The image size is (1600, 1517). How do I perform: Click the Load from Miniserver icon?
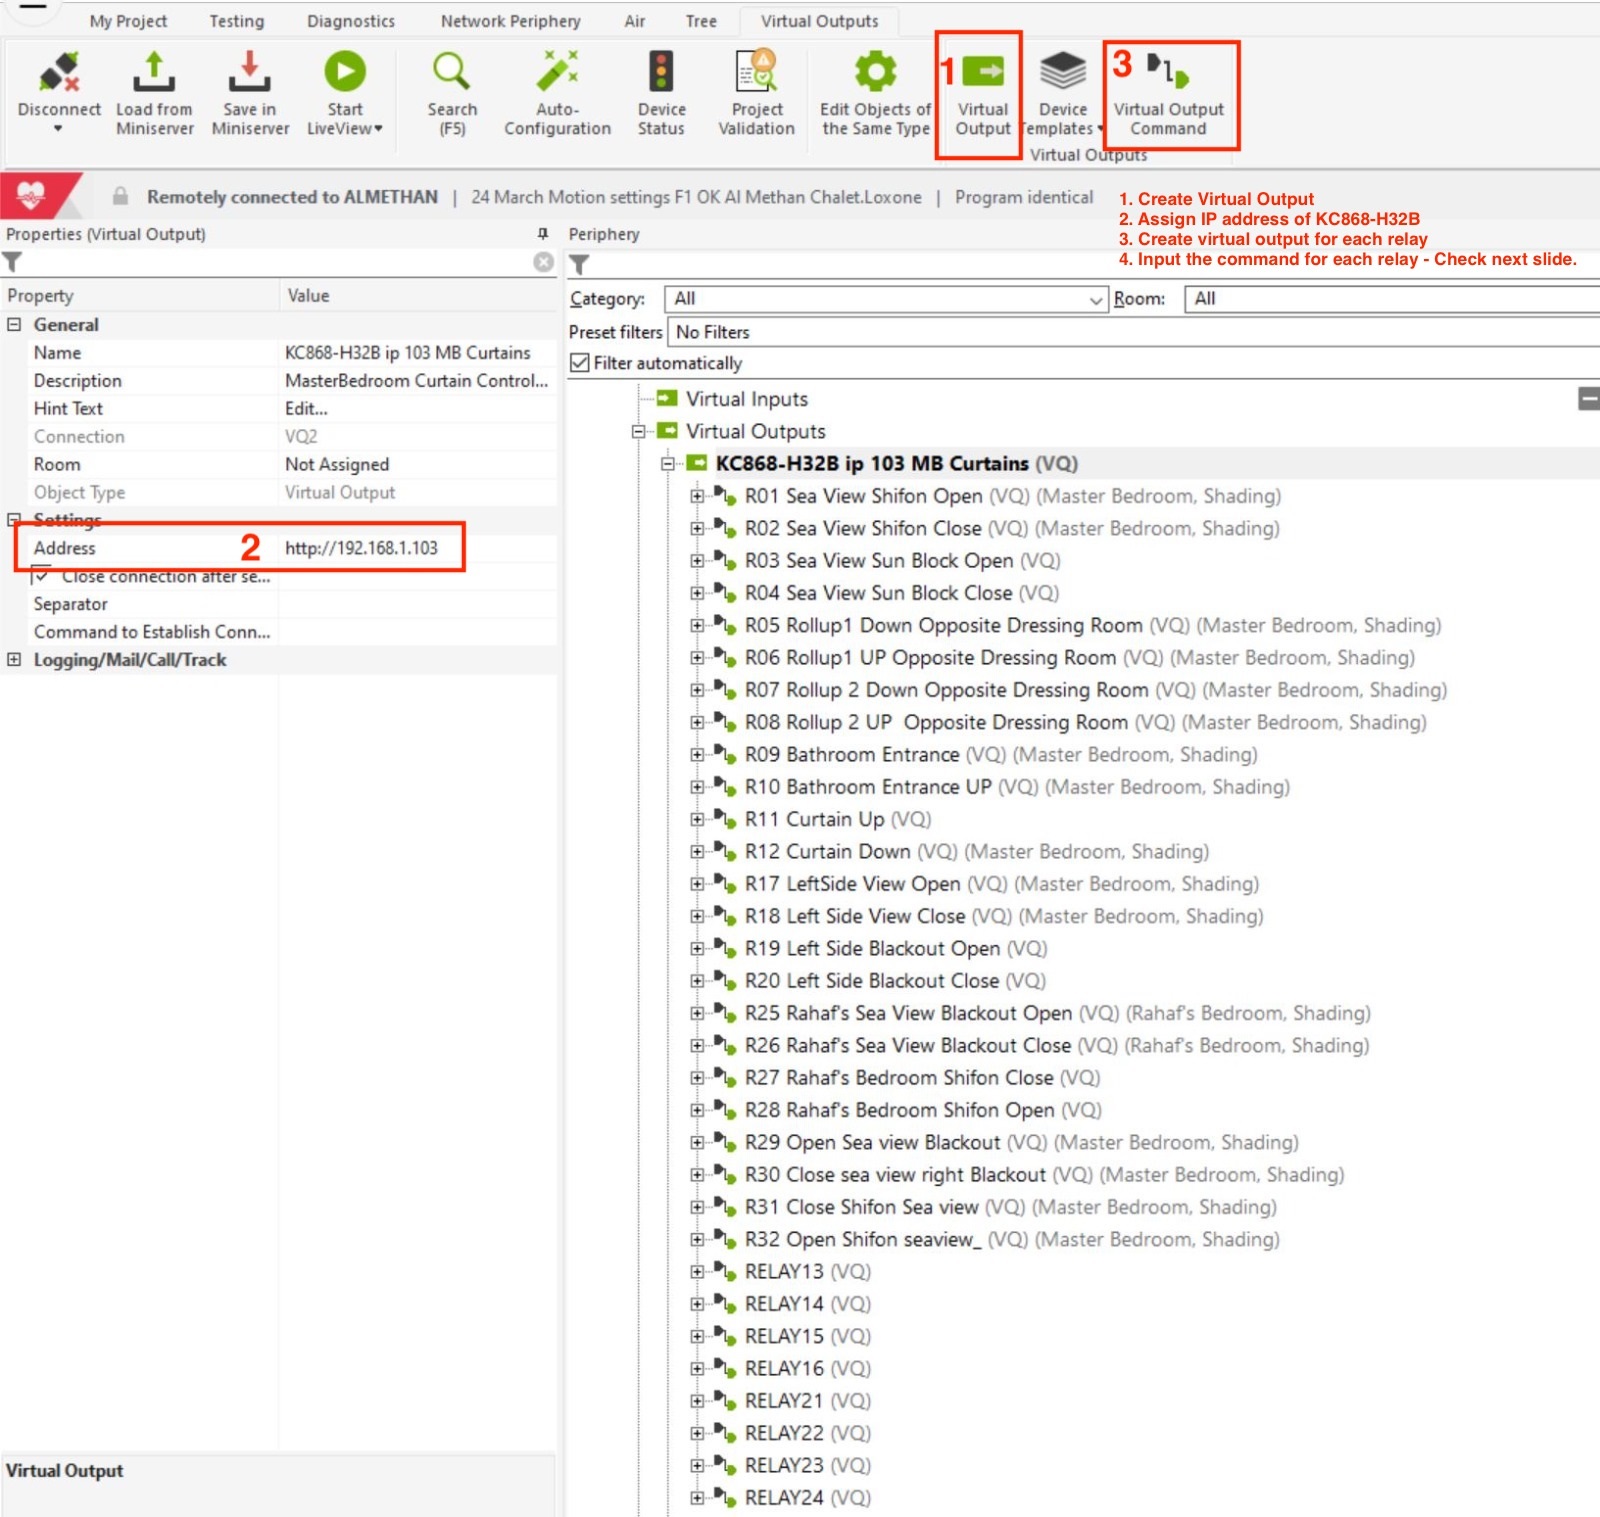point(154,74)
